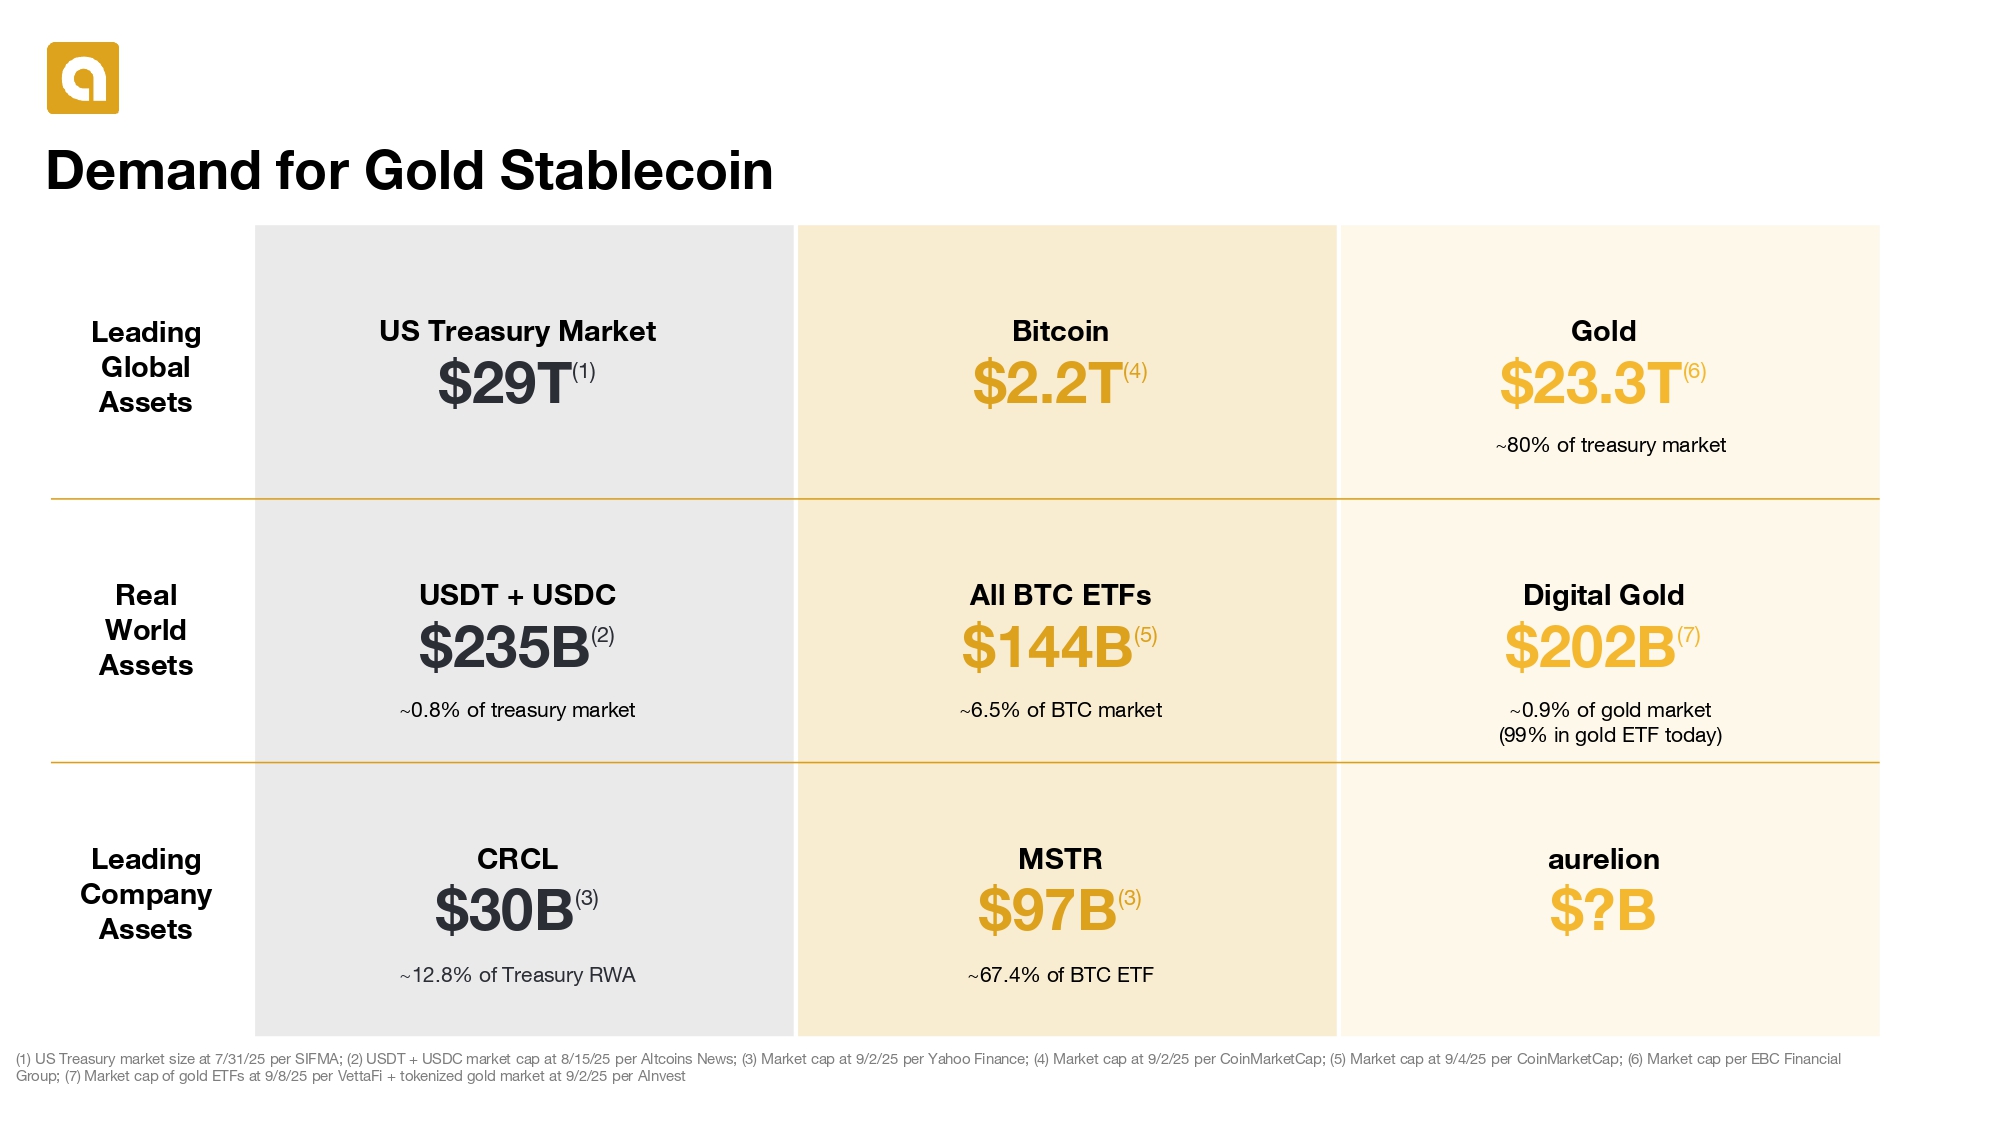The image size is (2000, 1125).
Task: Select the Digital Gold $202B figure
Action: 1590,647
